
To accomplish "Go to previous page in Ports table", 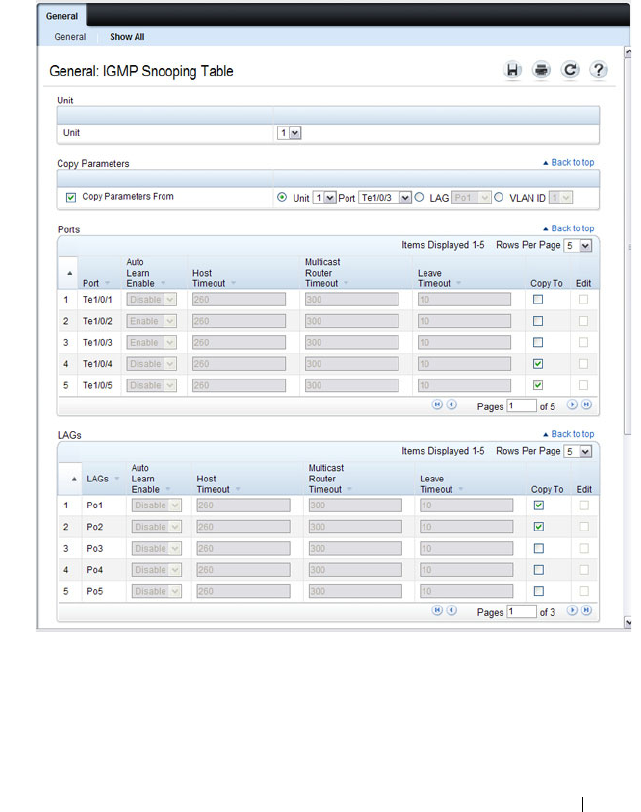I will coord(451,405).
